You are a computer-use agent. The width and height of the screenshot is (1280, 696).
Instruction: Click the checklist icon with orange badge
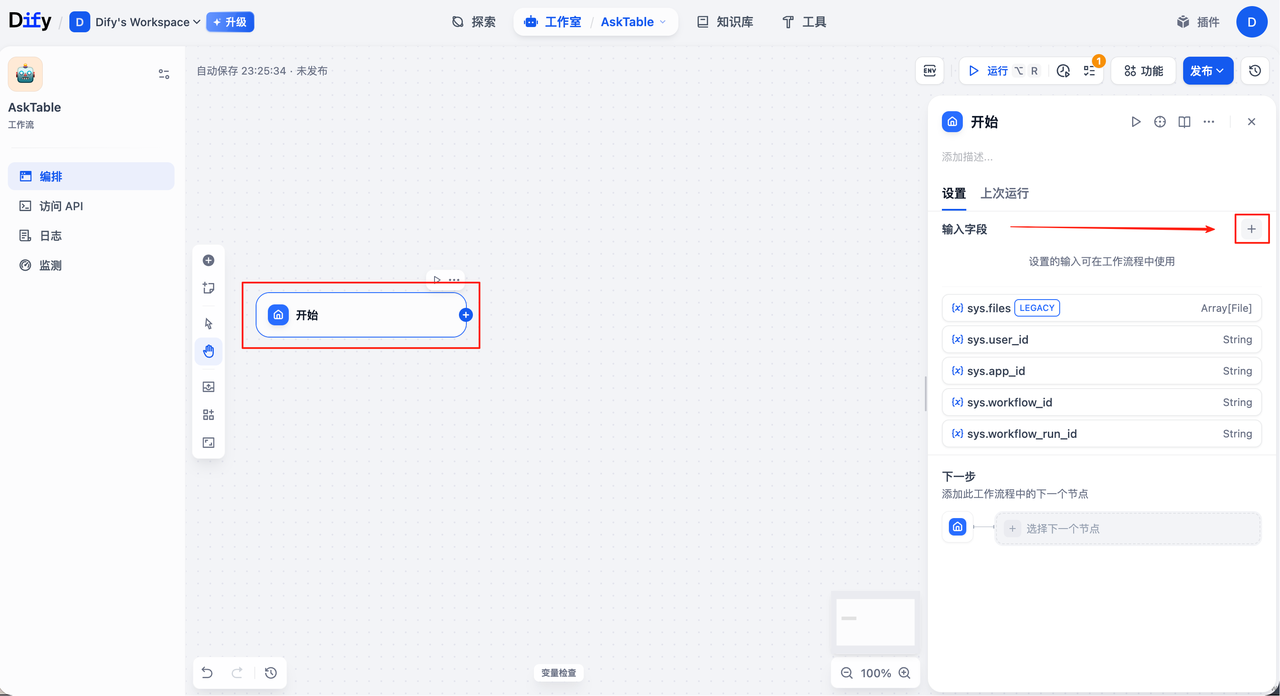[1090, 71]
